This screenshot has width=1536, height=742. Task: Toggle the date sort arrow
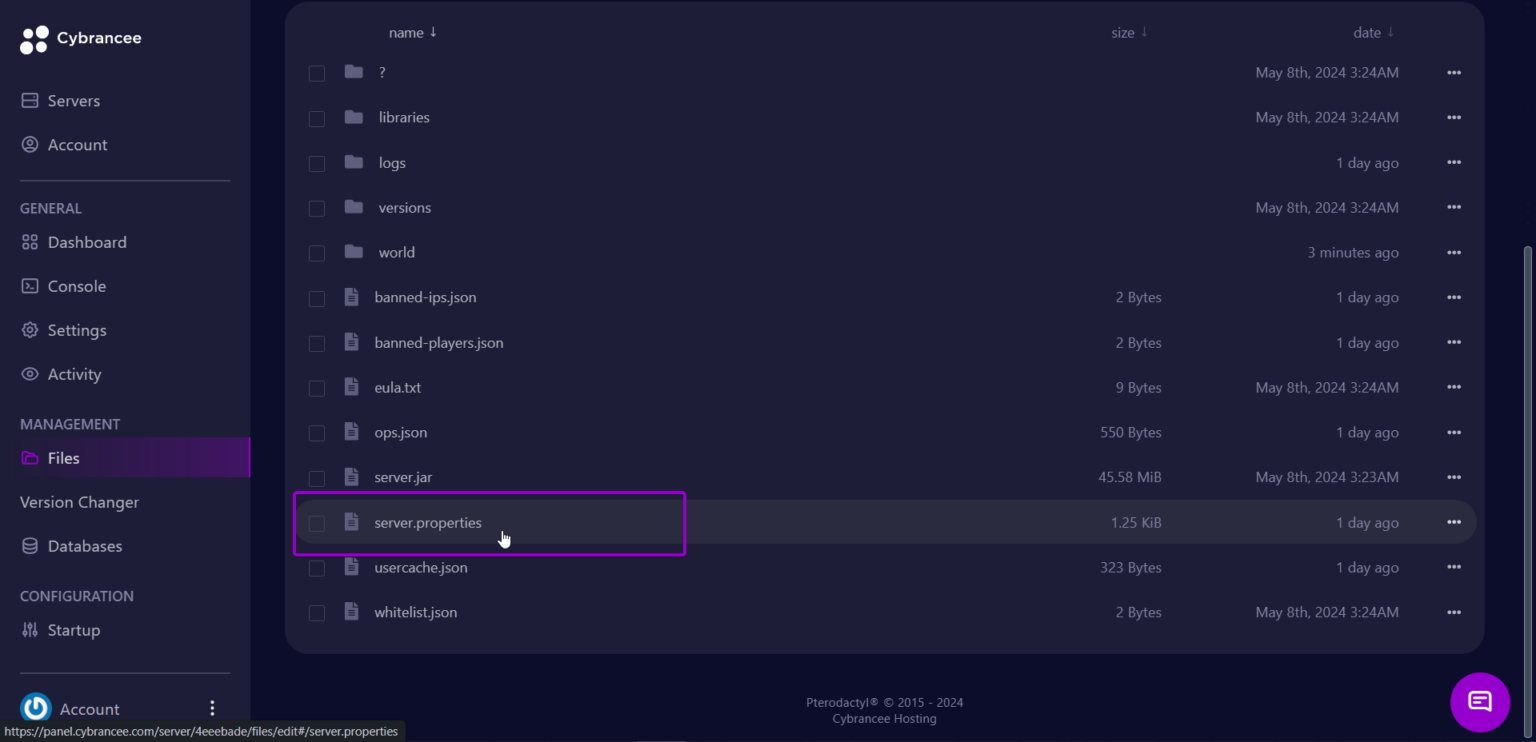pyautogui.click(x=1393, y=32)
